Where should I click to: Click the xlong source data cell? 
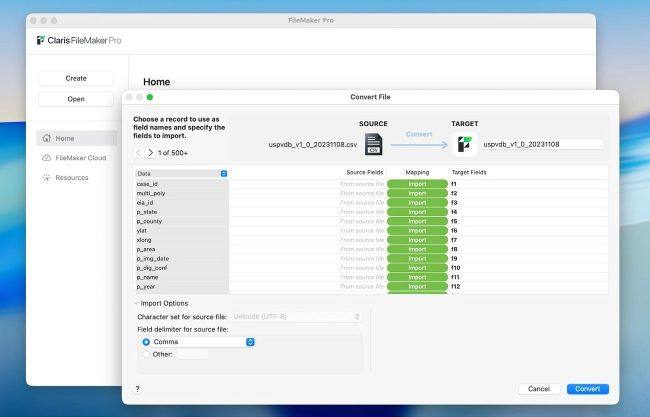pos(182,240)
